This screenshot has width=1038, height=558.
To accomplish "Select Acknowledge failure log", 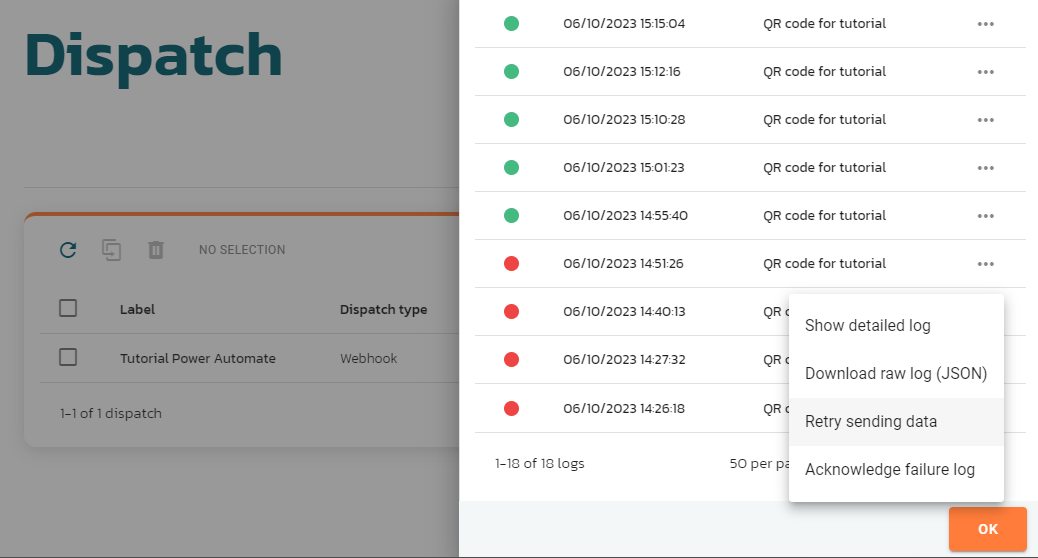I will pyautogui.click(x=896, y=469).
